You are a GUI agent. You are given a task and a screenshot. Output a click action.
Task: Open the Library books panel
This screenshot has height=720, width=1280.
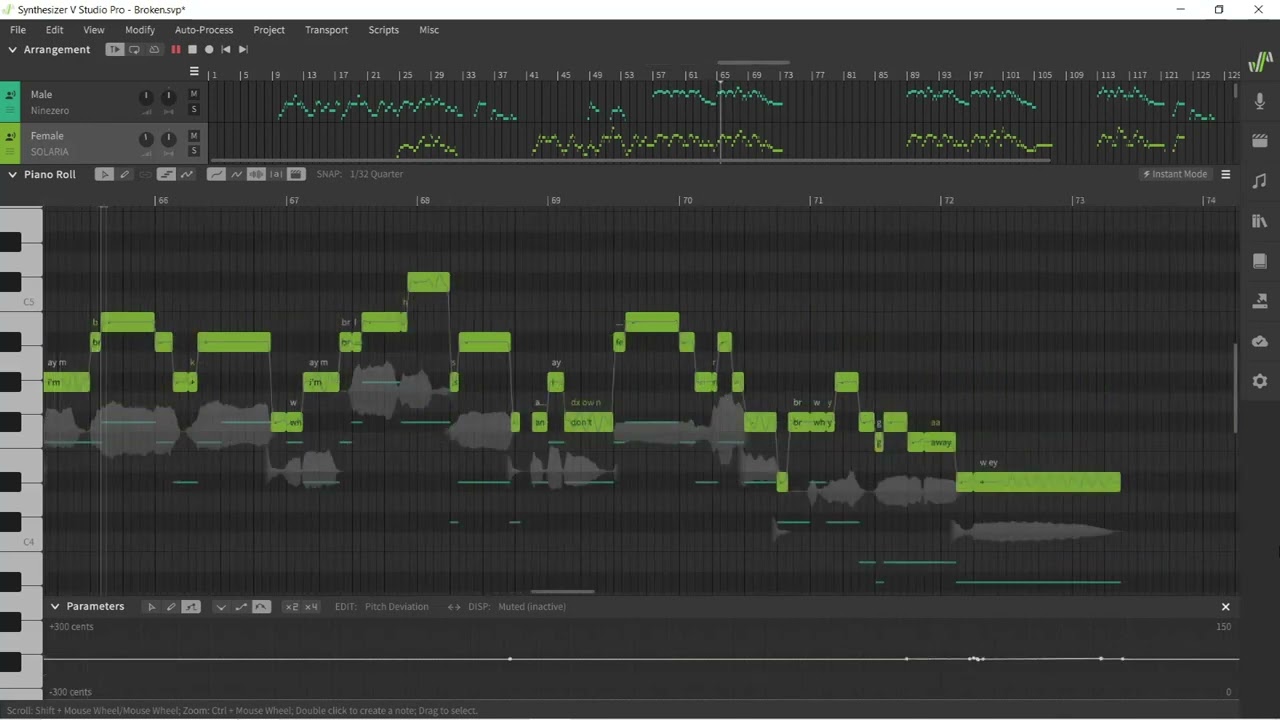point(1260,221)
